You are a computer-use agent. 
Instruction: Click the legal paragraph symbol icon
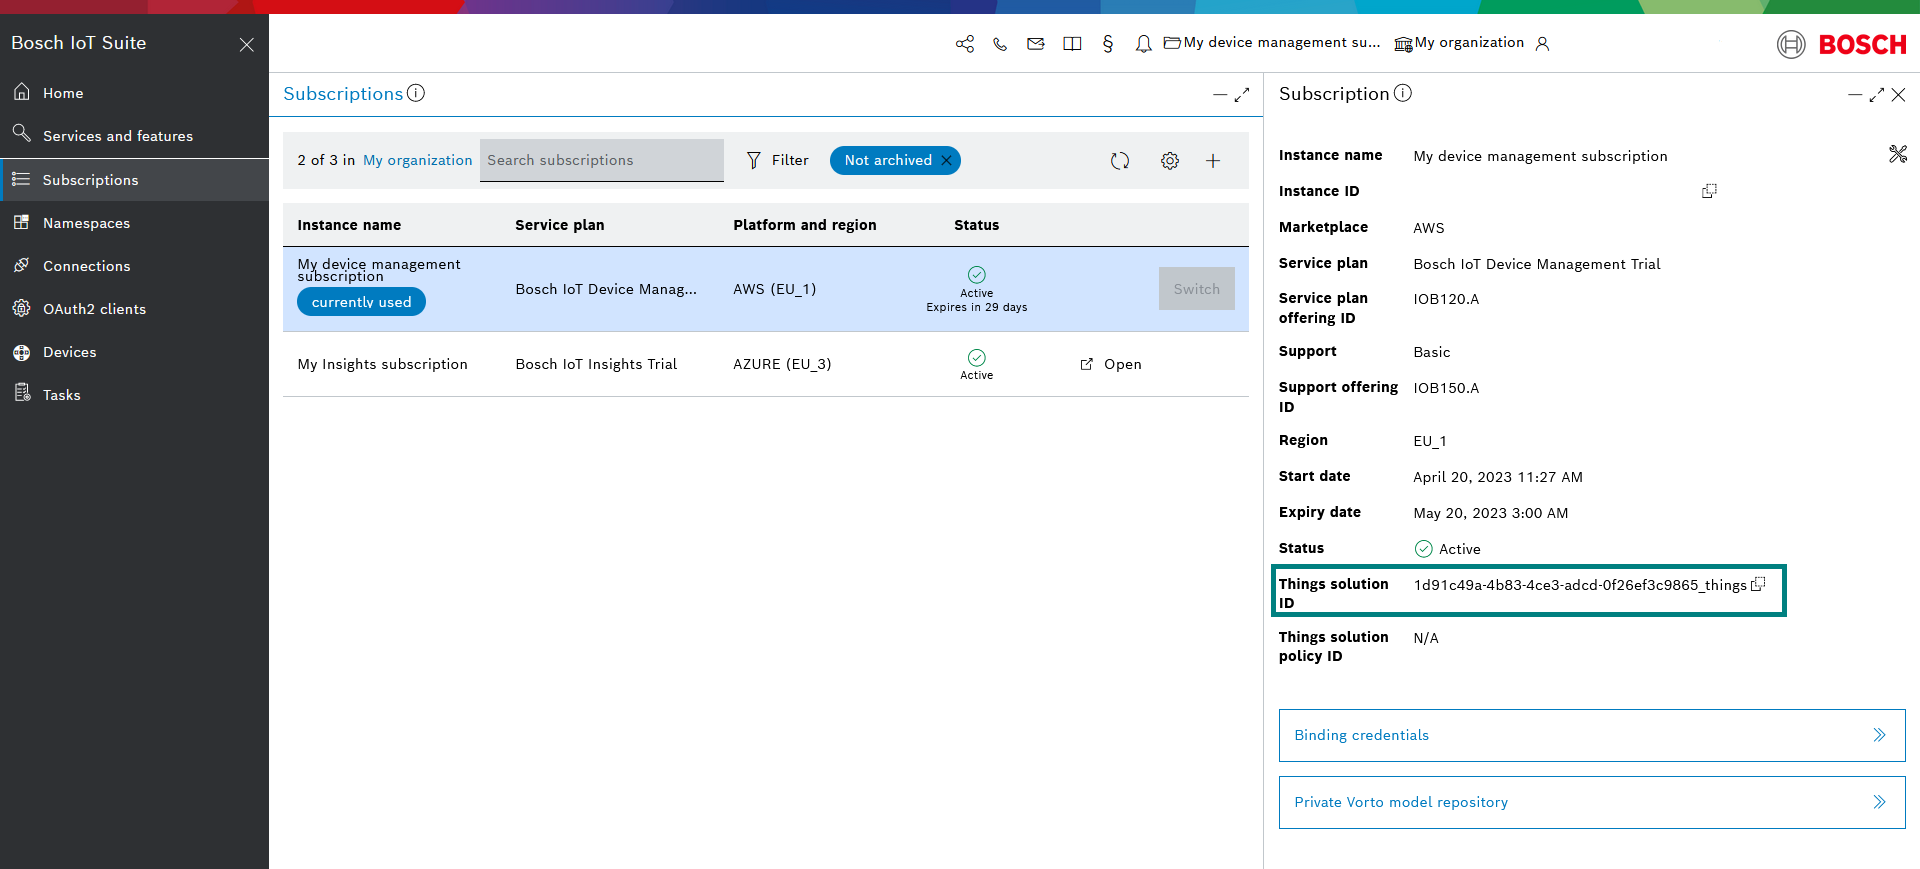(1108, 44)
